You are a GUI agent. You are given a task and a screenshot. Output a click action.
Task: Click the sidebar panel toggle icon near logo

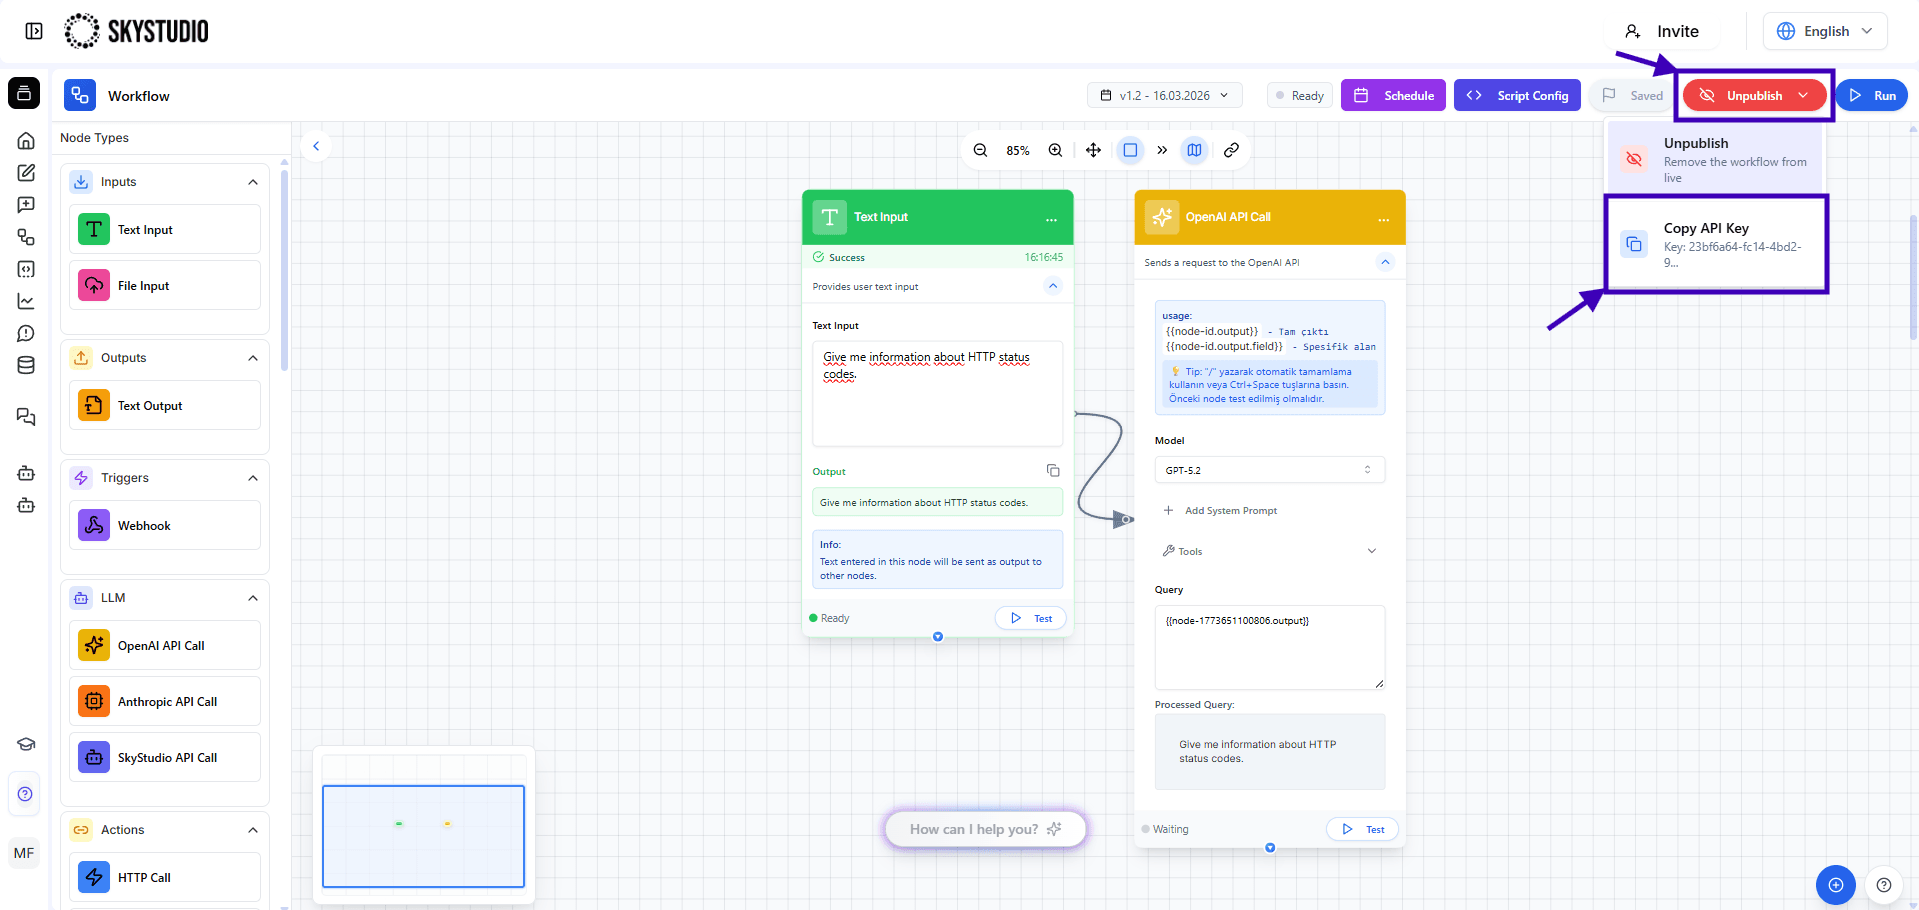pyautogui.click(x=34, y=31)
